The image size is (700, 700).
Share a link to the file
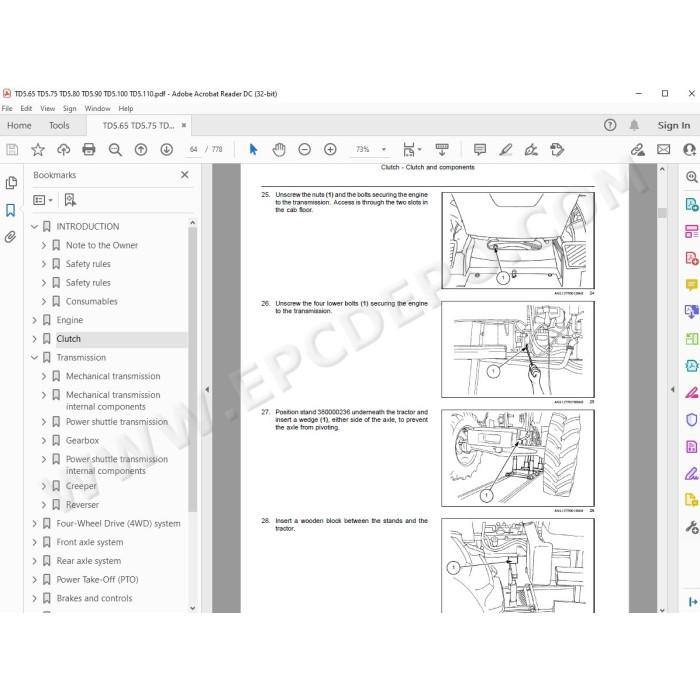point(638,150)
